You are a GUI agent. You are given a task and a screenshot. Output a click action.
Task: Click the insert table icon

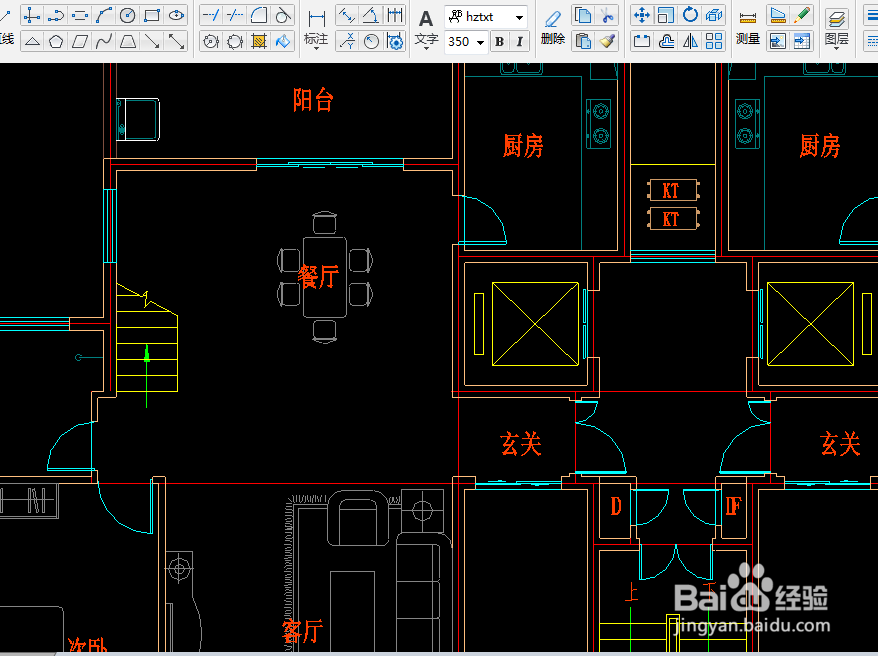click(x=802, y=41)
